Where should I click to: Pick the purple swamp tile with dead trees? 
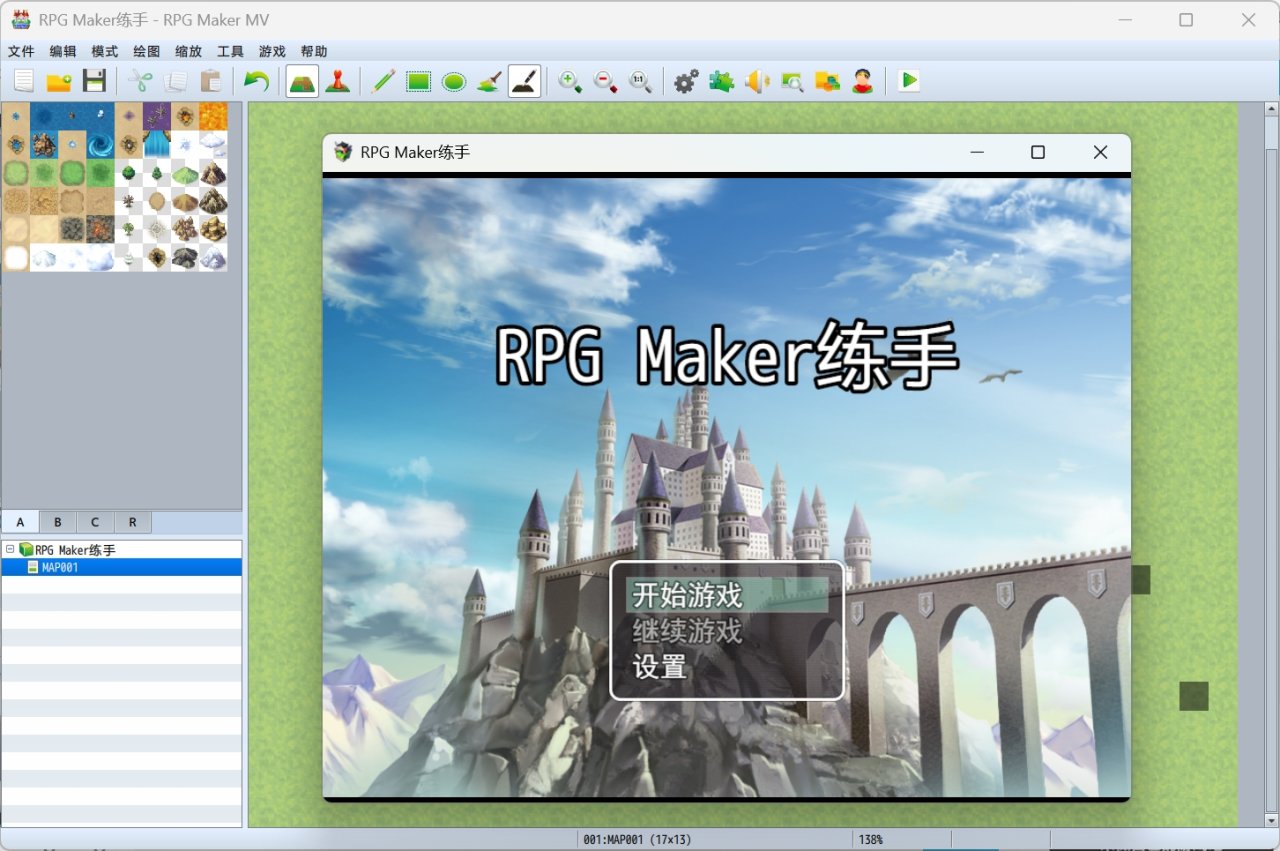click(x=157, y=116)
